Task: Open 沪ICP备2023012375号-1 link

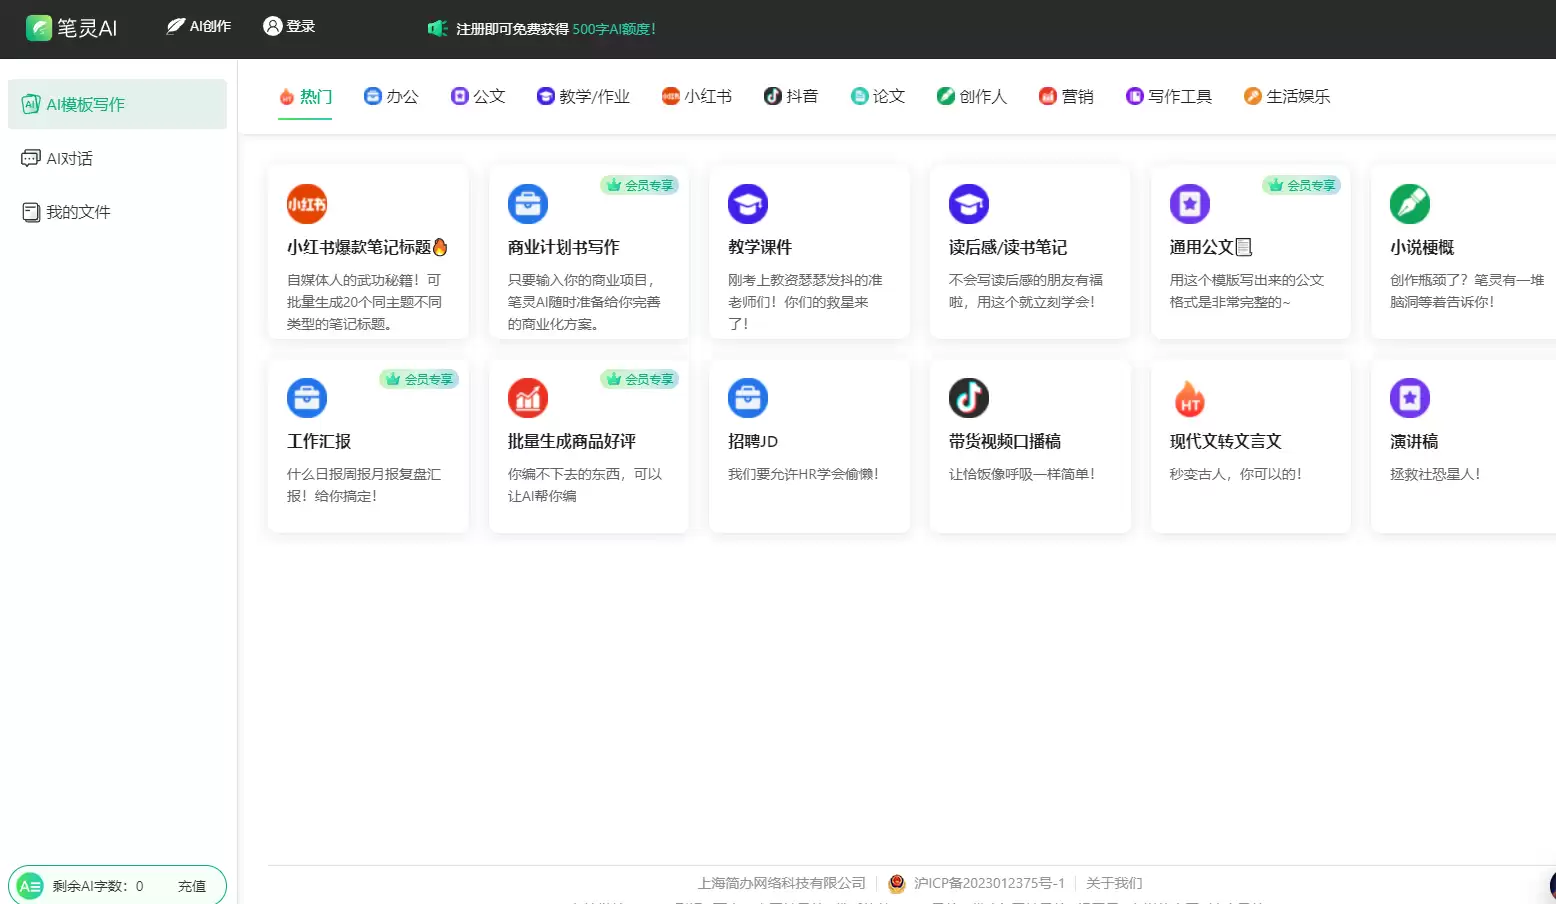Action: (989, 883)
